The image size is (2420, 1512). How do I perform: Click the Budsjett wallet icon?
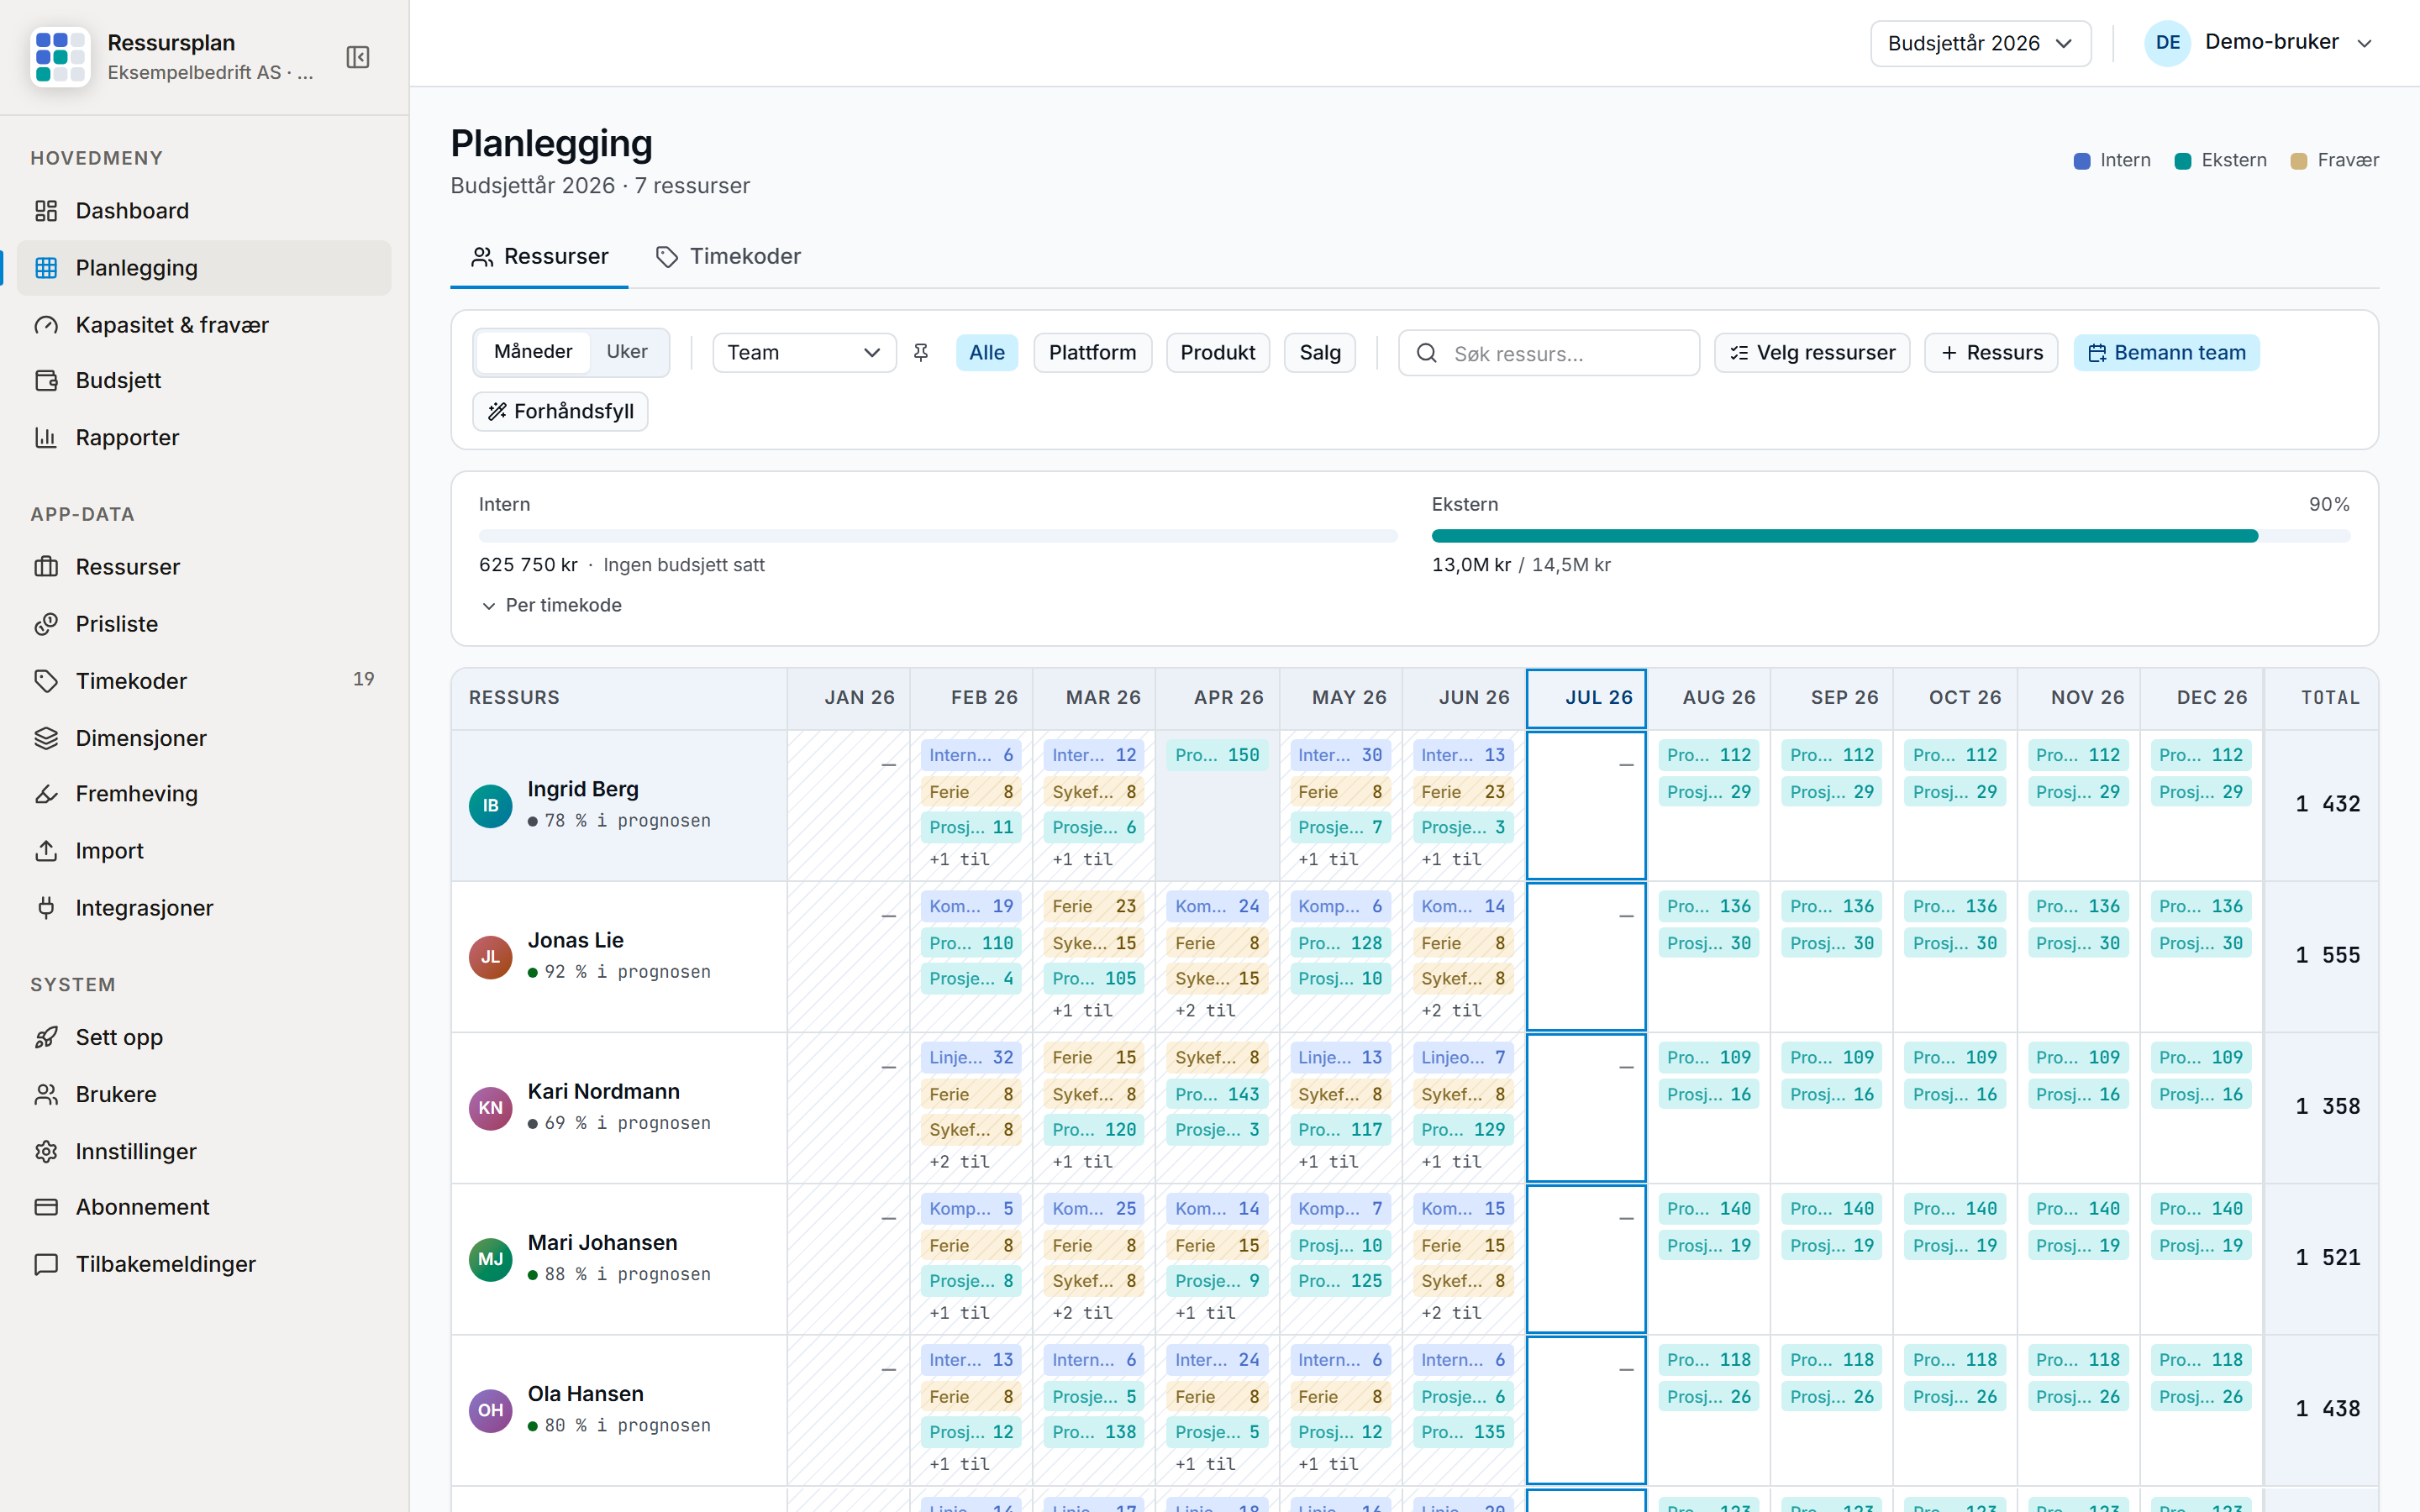(46, 381)
